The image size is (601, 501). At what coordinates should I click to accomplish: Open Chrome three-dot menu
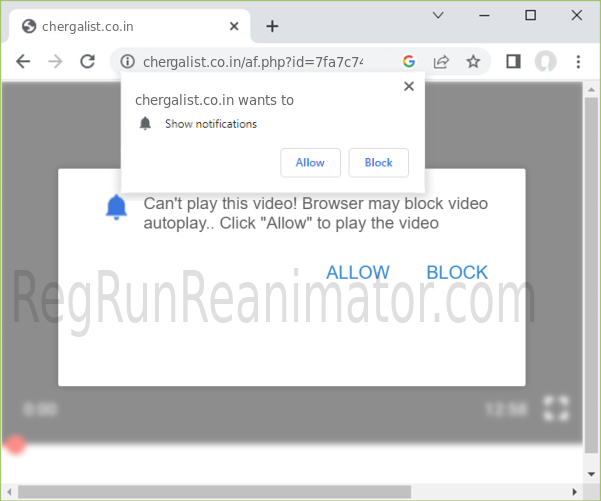pyautogui.click(x=578, y=62)
